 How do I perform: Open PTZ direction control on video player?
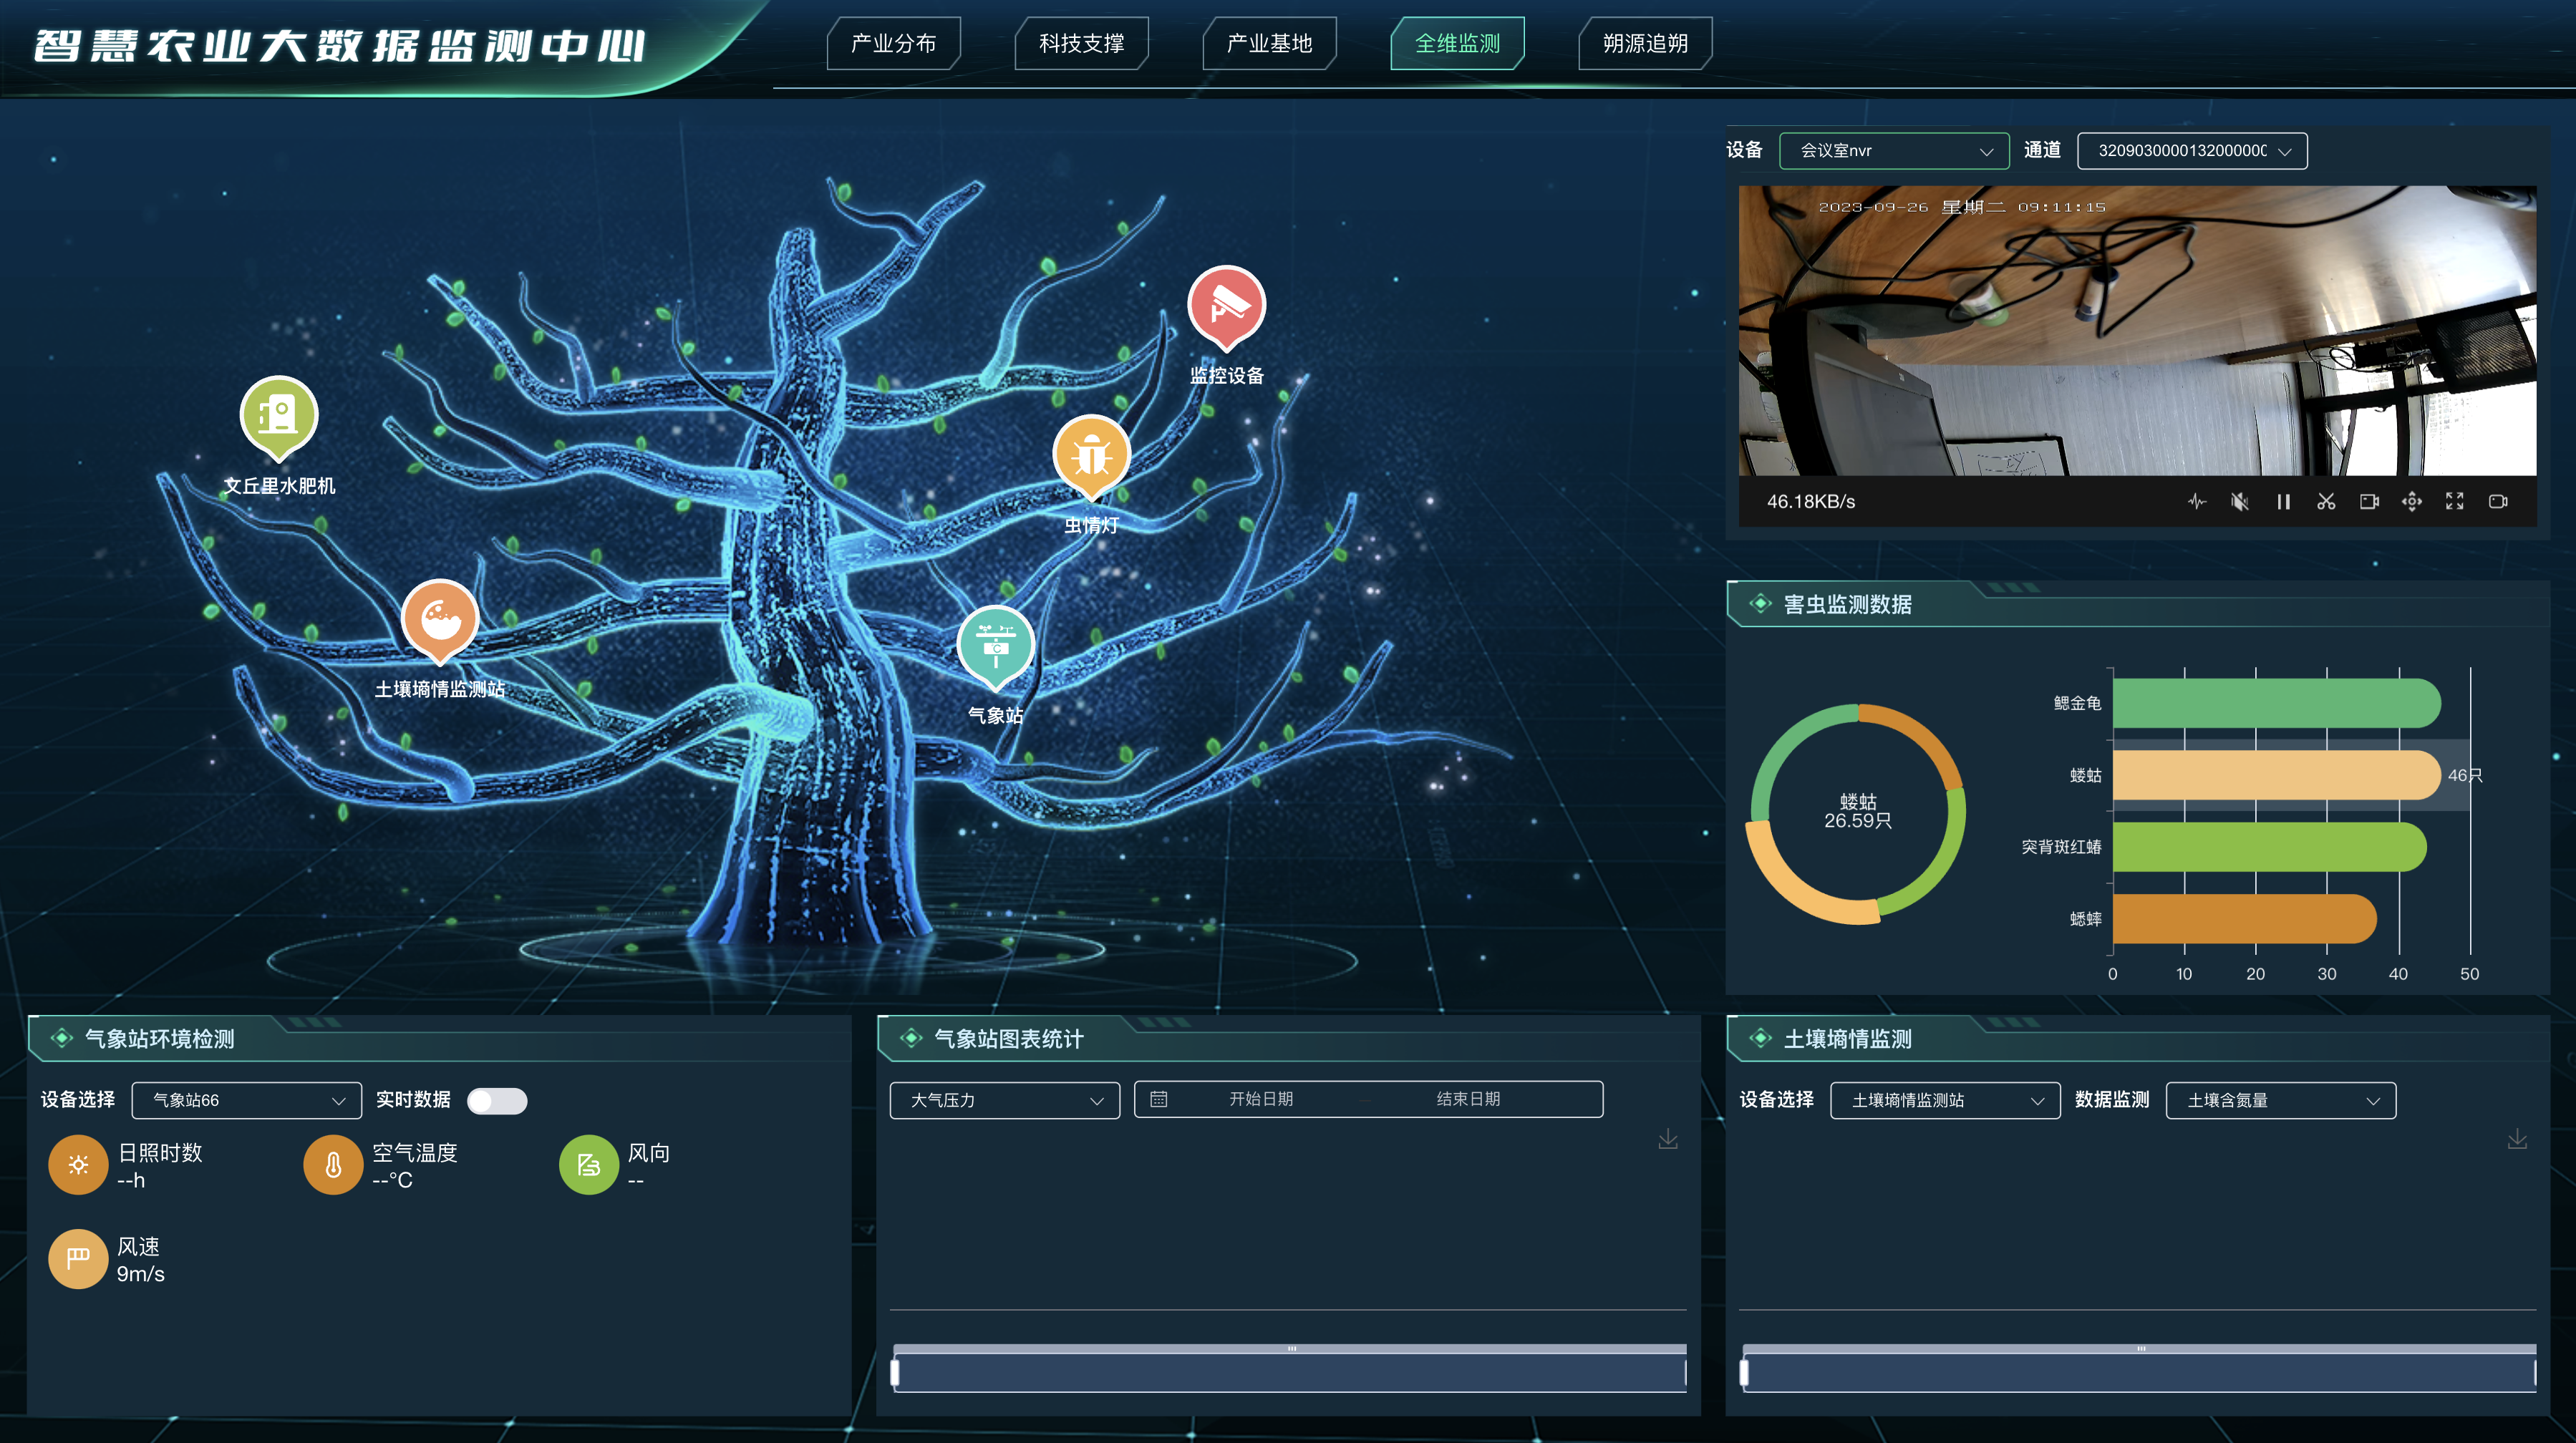[2412, 502]
